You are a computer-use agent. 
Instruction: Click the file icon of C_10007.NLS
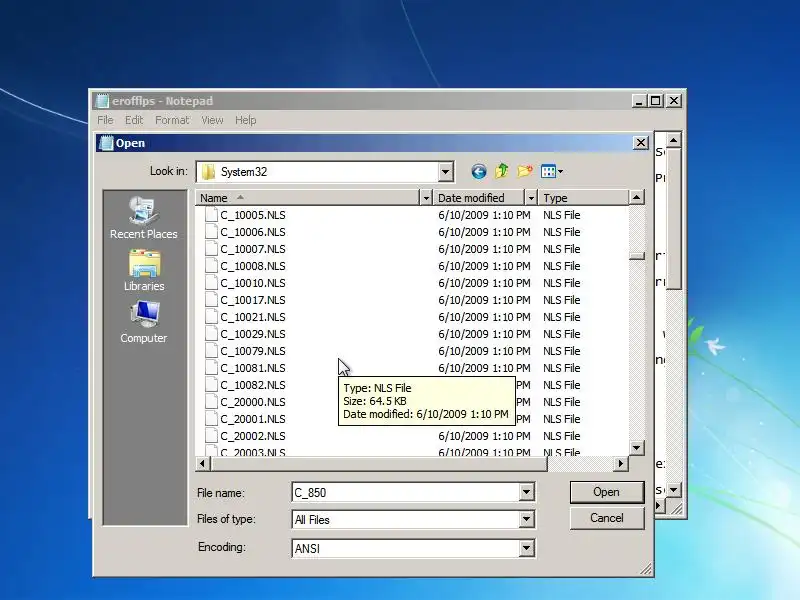211,249
